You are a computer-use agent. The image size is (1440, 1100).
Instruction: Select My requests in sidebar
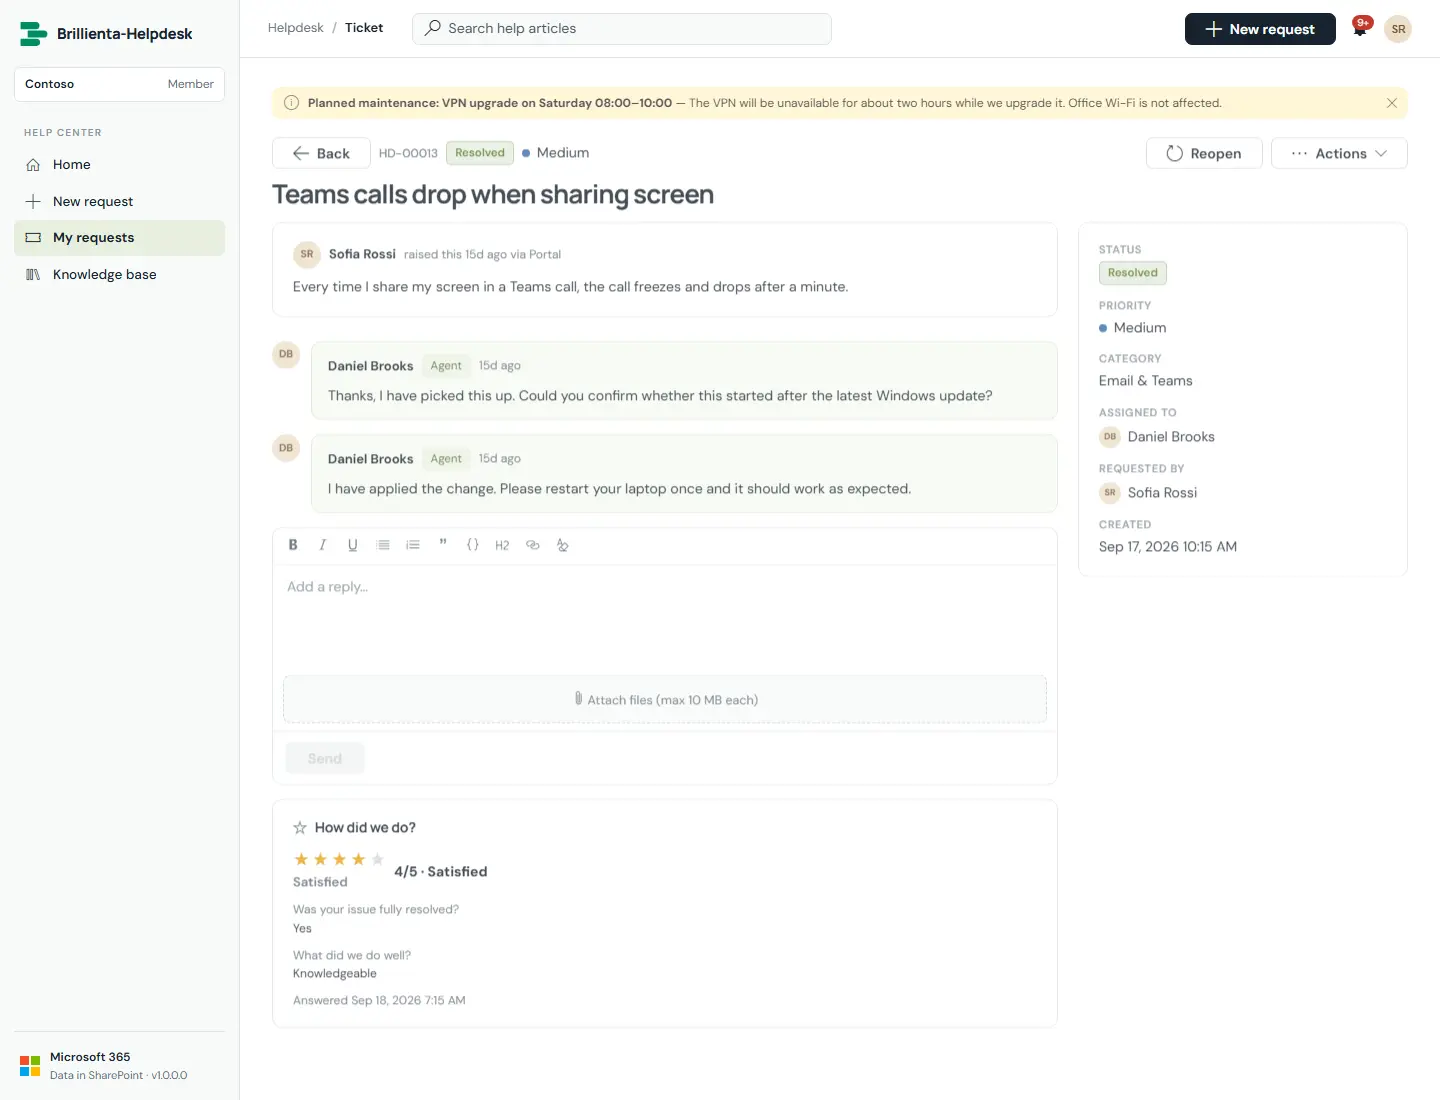(119, 238)
